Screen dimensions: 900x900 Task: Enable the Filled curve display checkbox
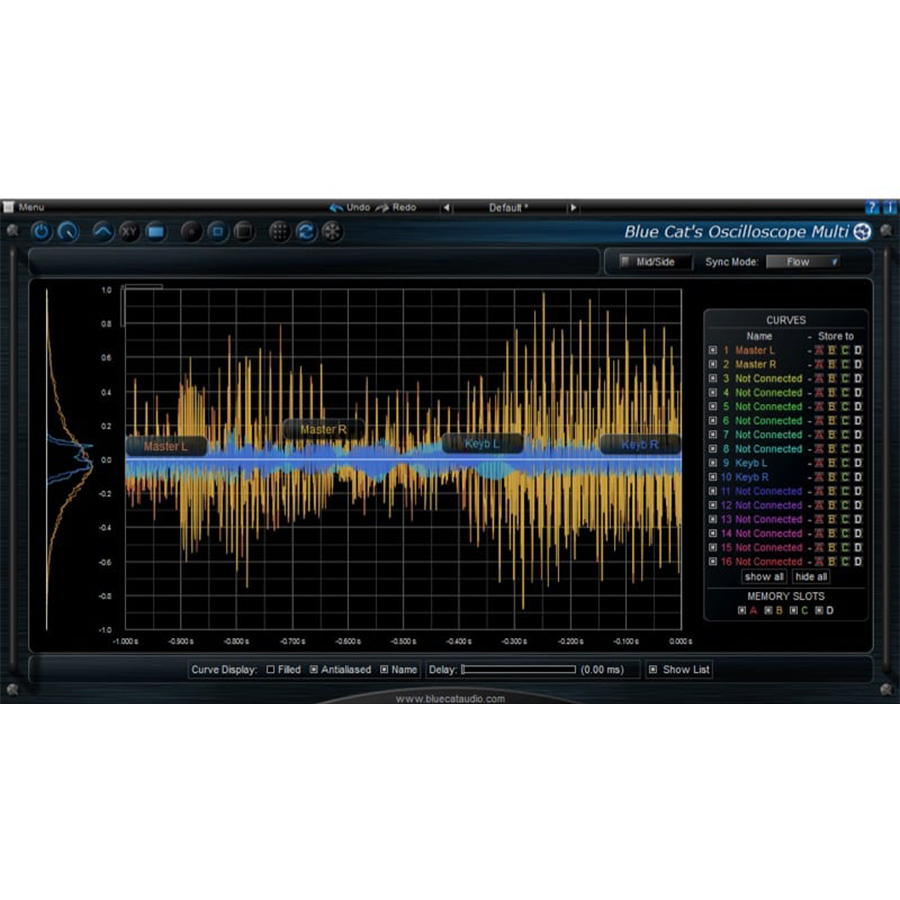pos(271,670)
